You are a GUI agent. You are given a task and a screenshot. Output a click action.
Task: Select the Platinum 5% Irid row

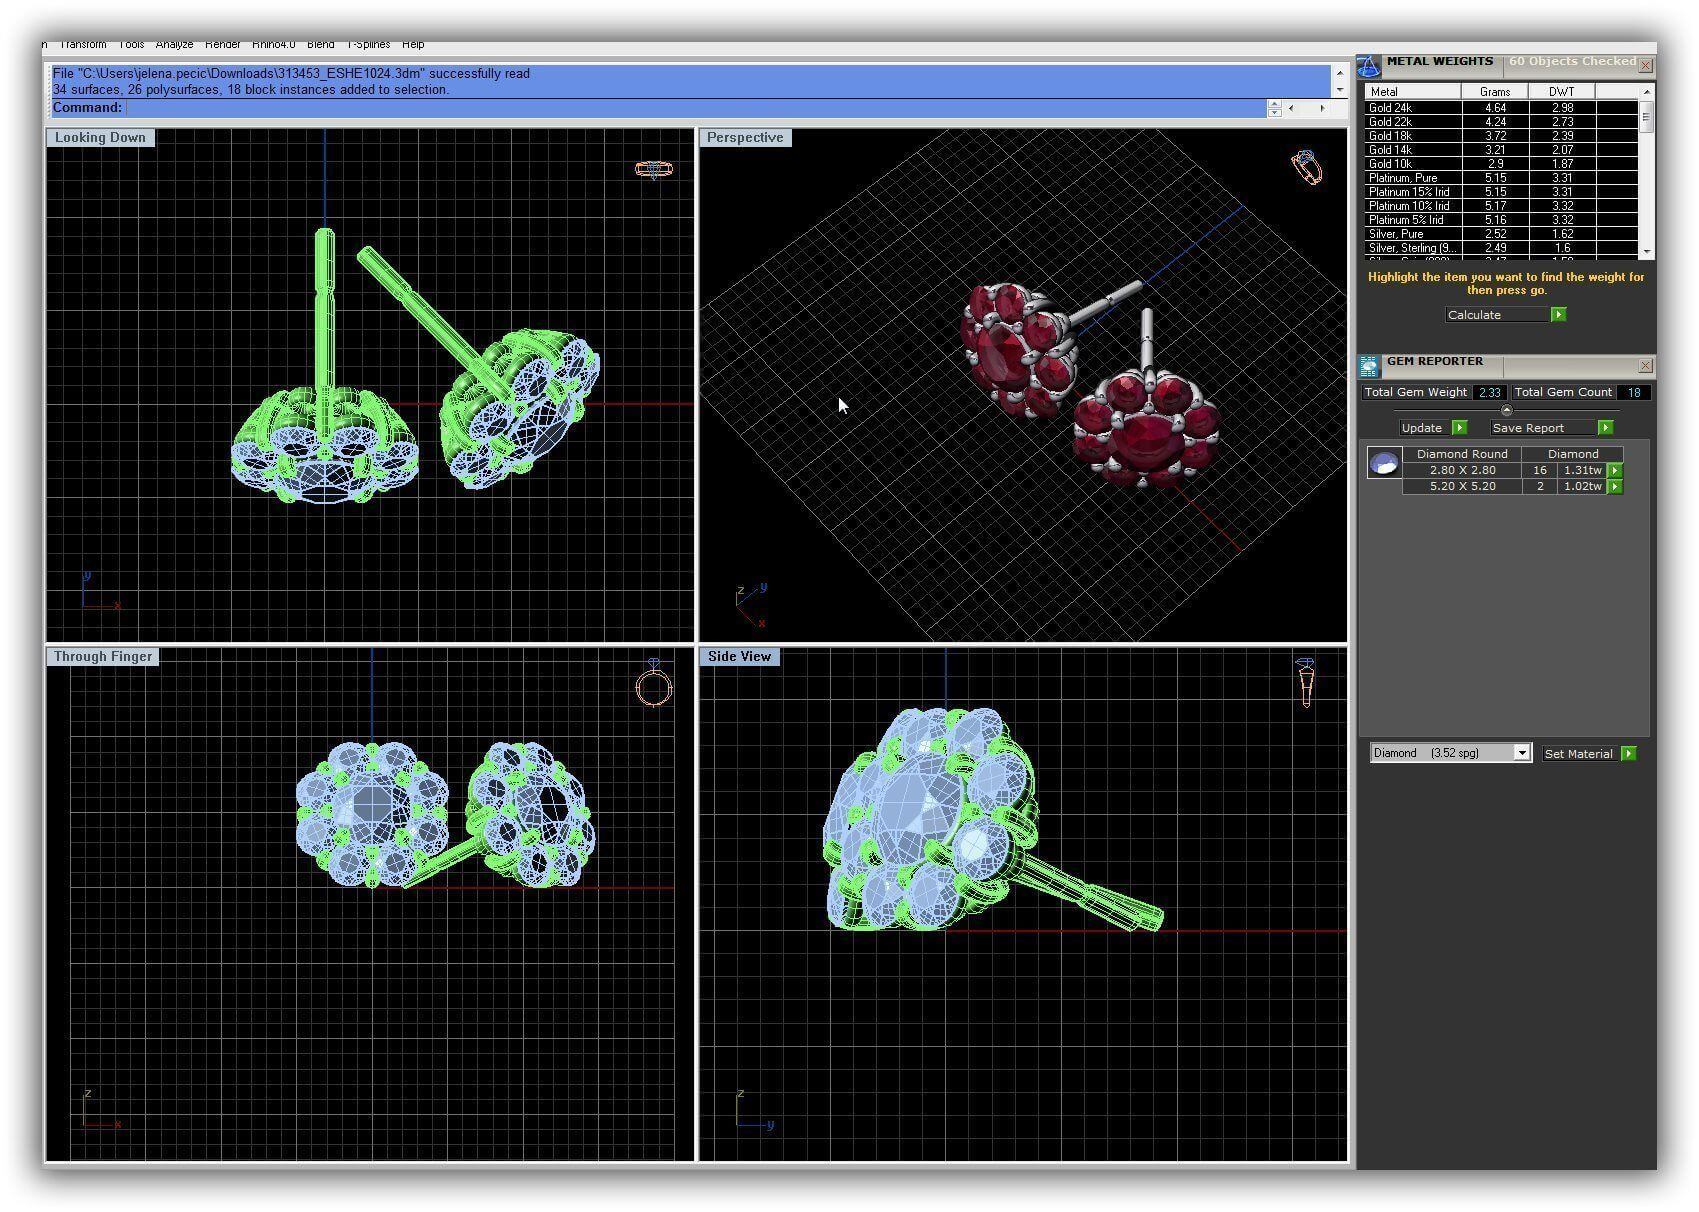pyautogui.click(x=1502, y=219)
